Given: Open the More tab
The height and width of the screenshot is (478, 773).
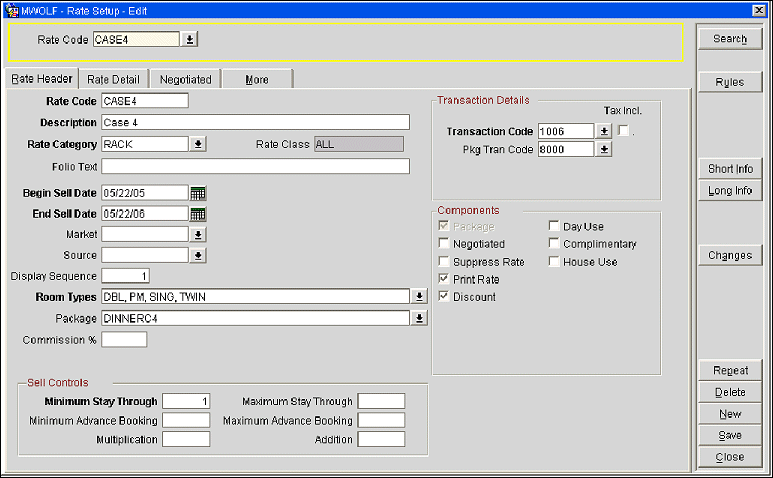Looking at the screenshot, I should coord(257,79).
